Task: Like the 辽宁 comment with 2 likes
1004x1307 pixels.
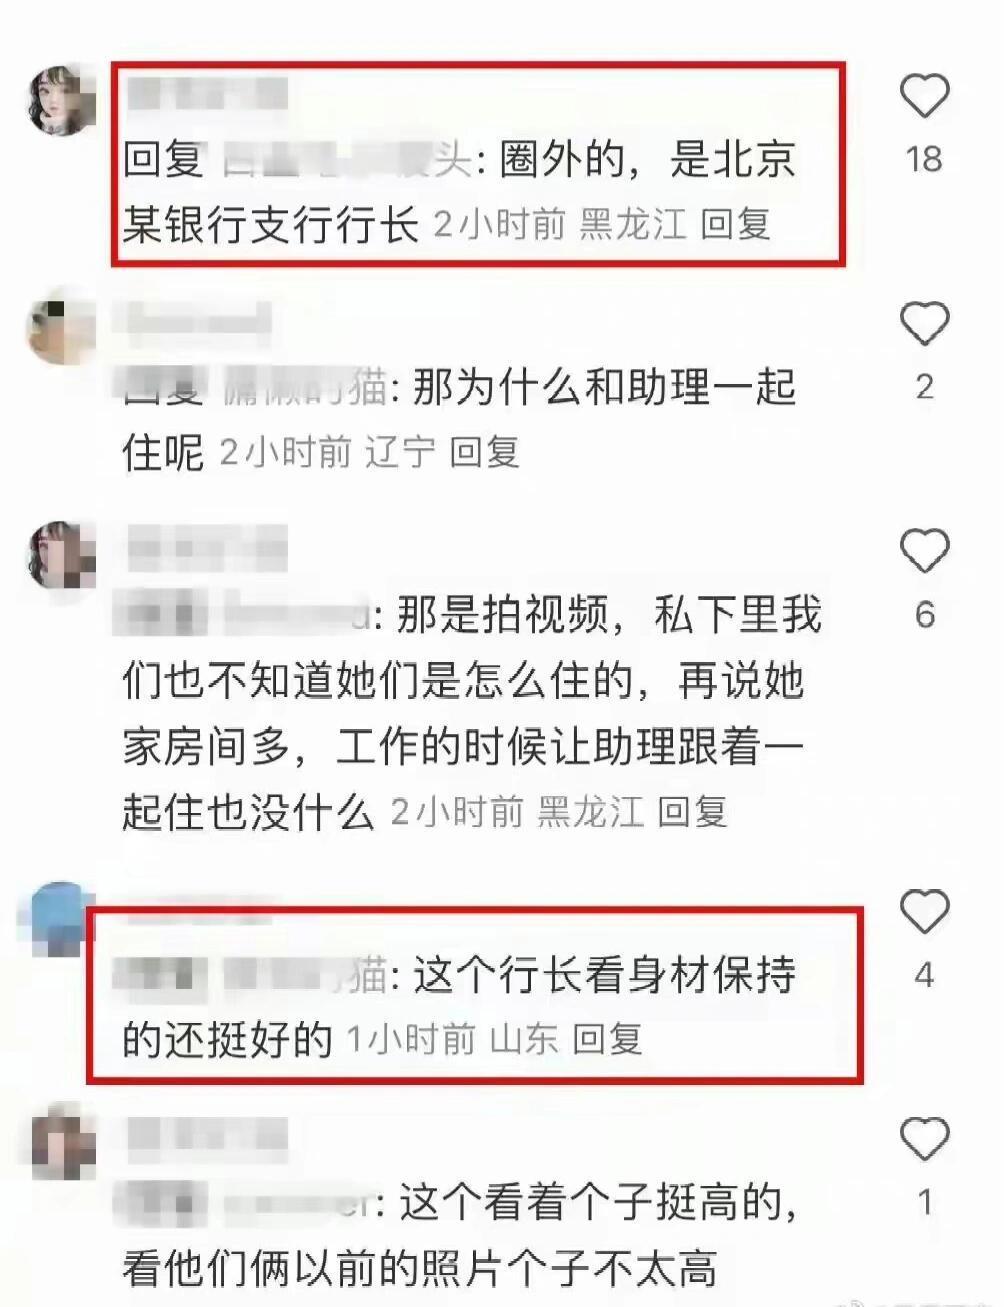Action: 924,323
